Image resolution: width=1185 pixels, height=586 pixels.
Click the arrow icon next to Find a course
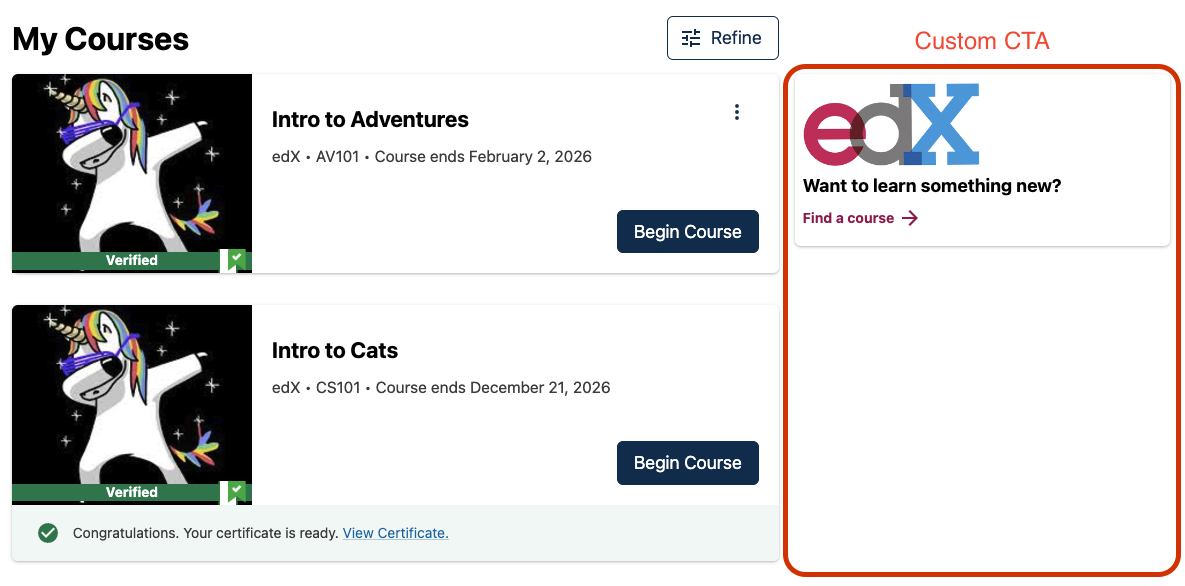pos(910,218)
